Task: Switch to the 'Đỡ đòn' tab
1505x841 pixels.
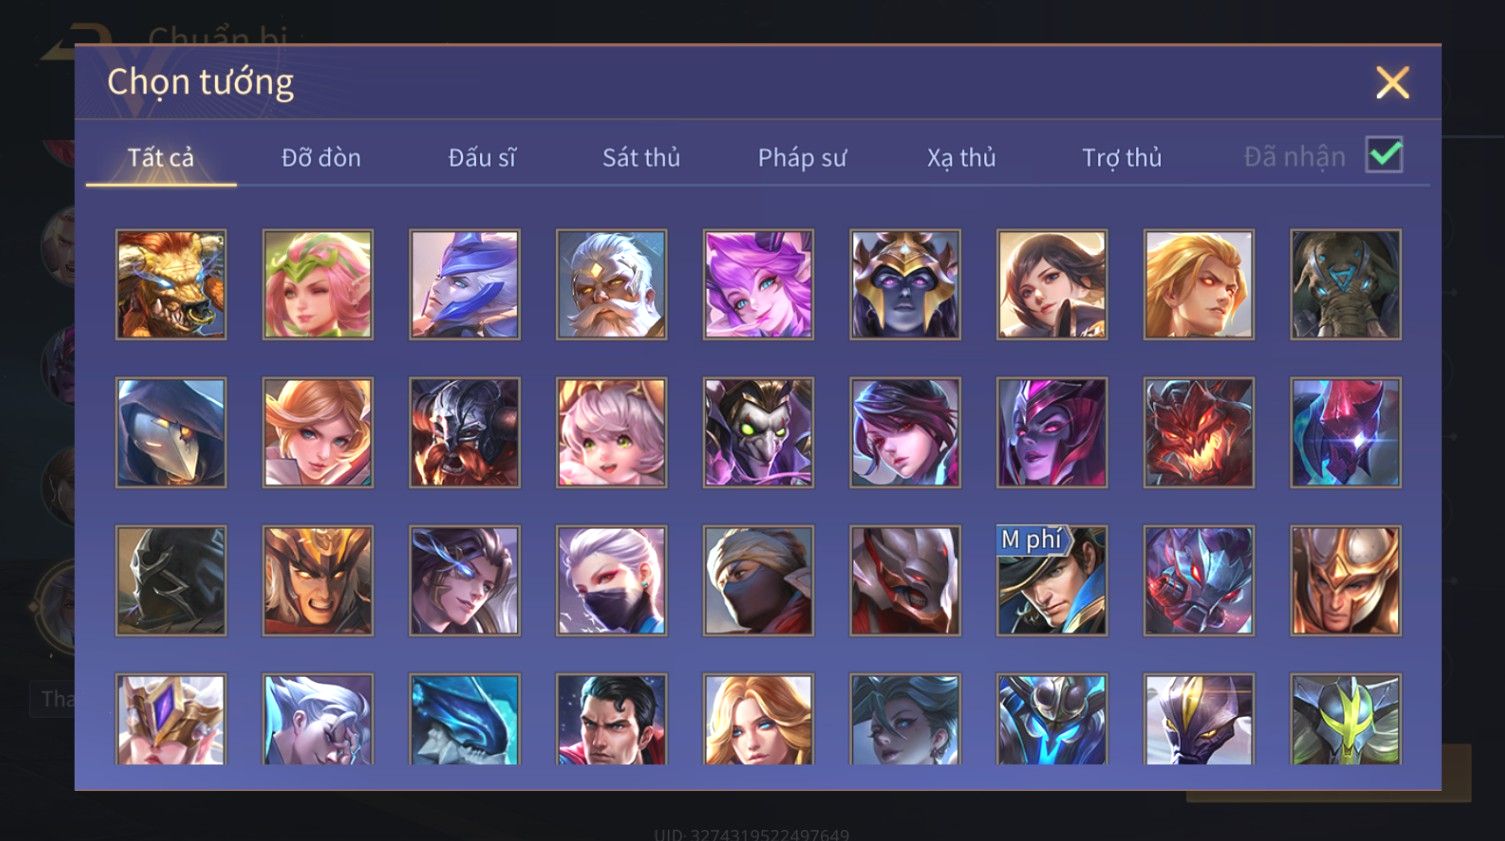Action: click(x=321, y=157)
